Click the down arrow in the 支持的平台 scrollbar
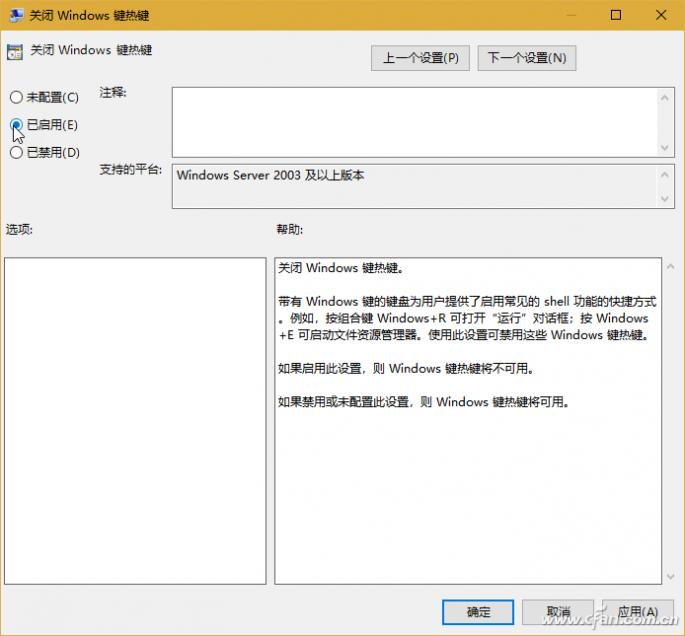The height and width of the screenshot is (636, 685). pos(665,199)
